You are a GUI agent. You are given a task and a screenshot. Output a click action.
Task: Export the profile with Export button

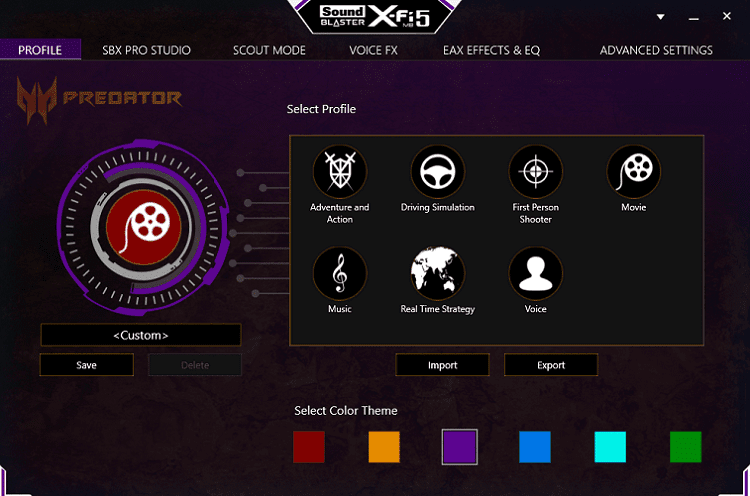click(551, 365)
